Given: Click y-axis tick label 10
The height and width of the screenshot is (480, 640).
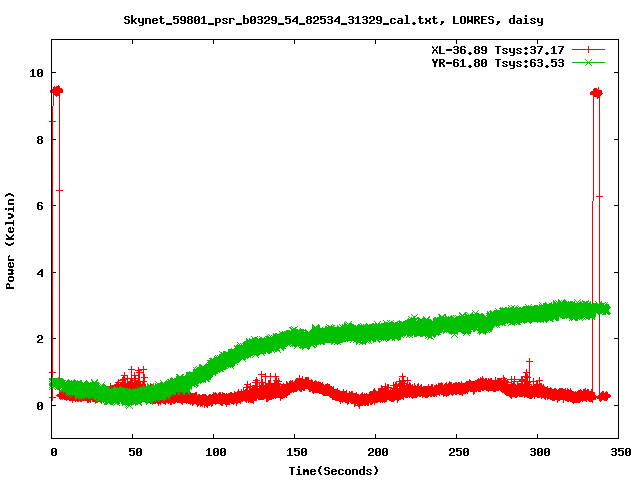Looking at the screenshot, I should click(x=36, y=73).
